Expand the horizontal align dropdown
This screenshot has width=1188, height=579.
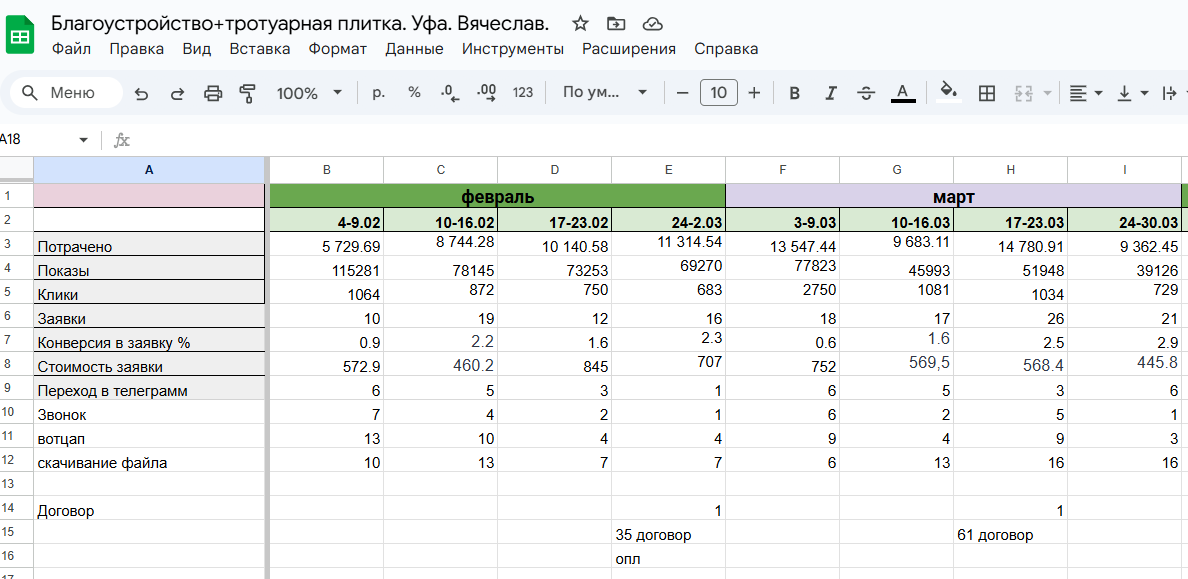coord(1085,93)
